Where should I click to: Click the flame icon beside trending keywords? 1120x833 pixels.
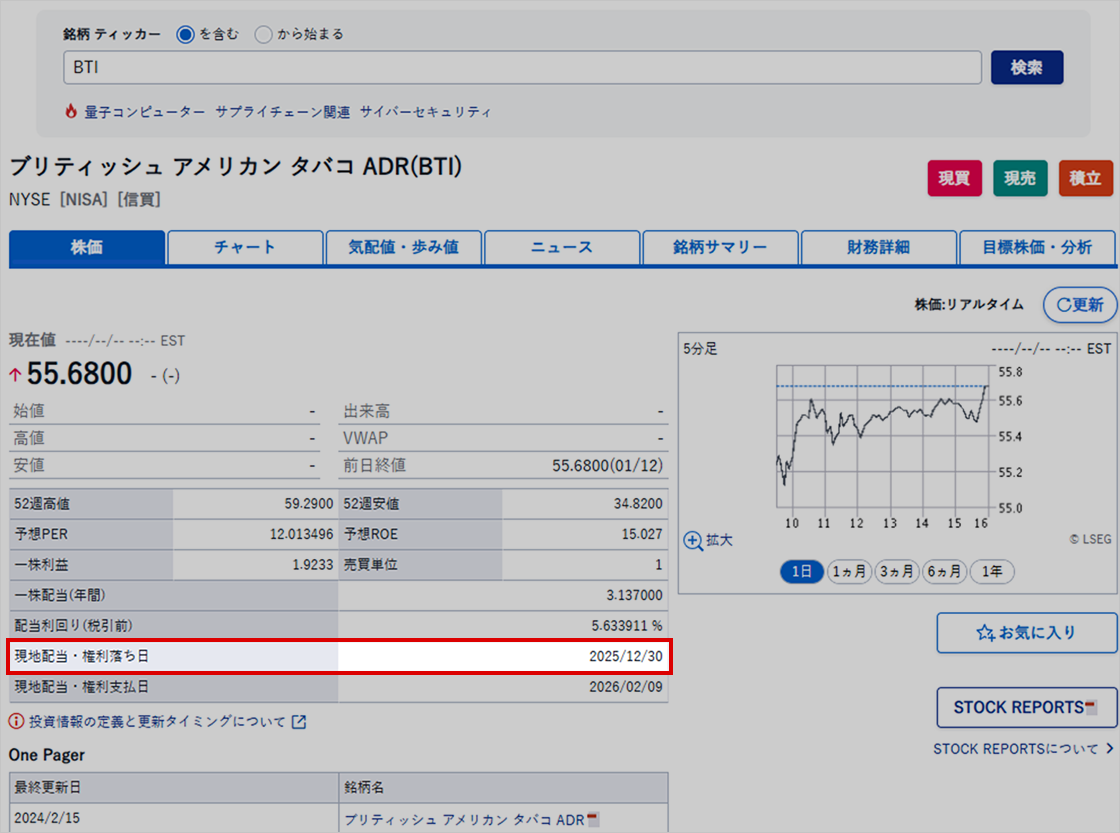(71, 111)
